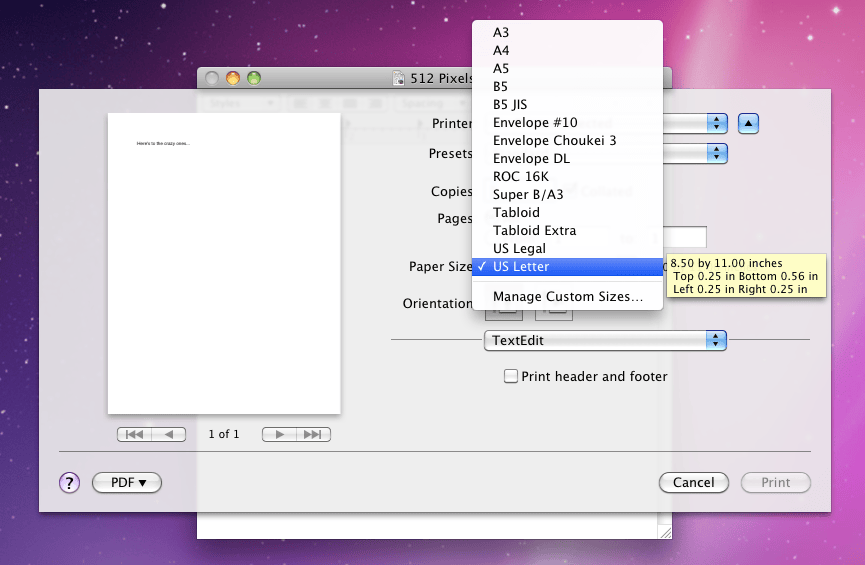Image resolution: width=865 pixels, height=565 pixels.
Task: Open the TextEdit options popup
Action: [x=605, y=340]
